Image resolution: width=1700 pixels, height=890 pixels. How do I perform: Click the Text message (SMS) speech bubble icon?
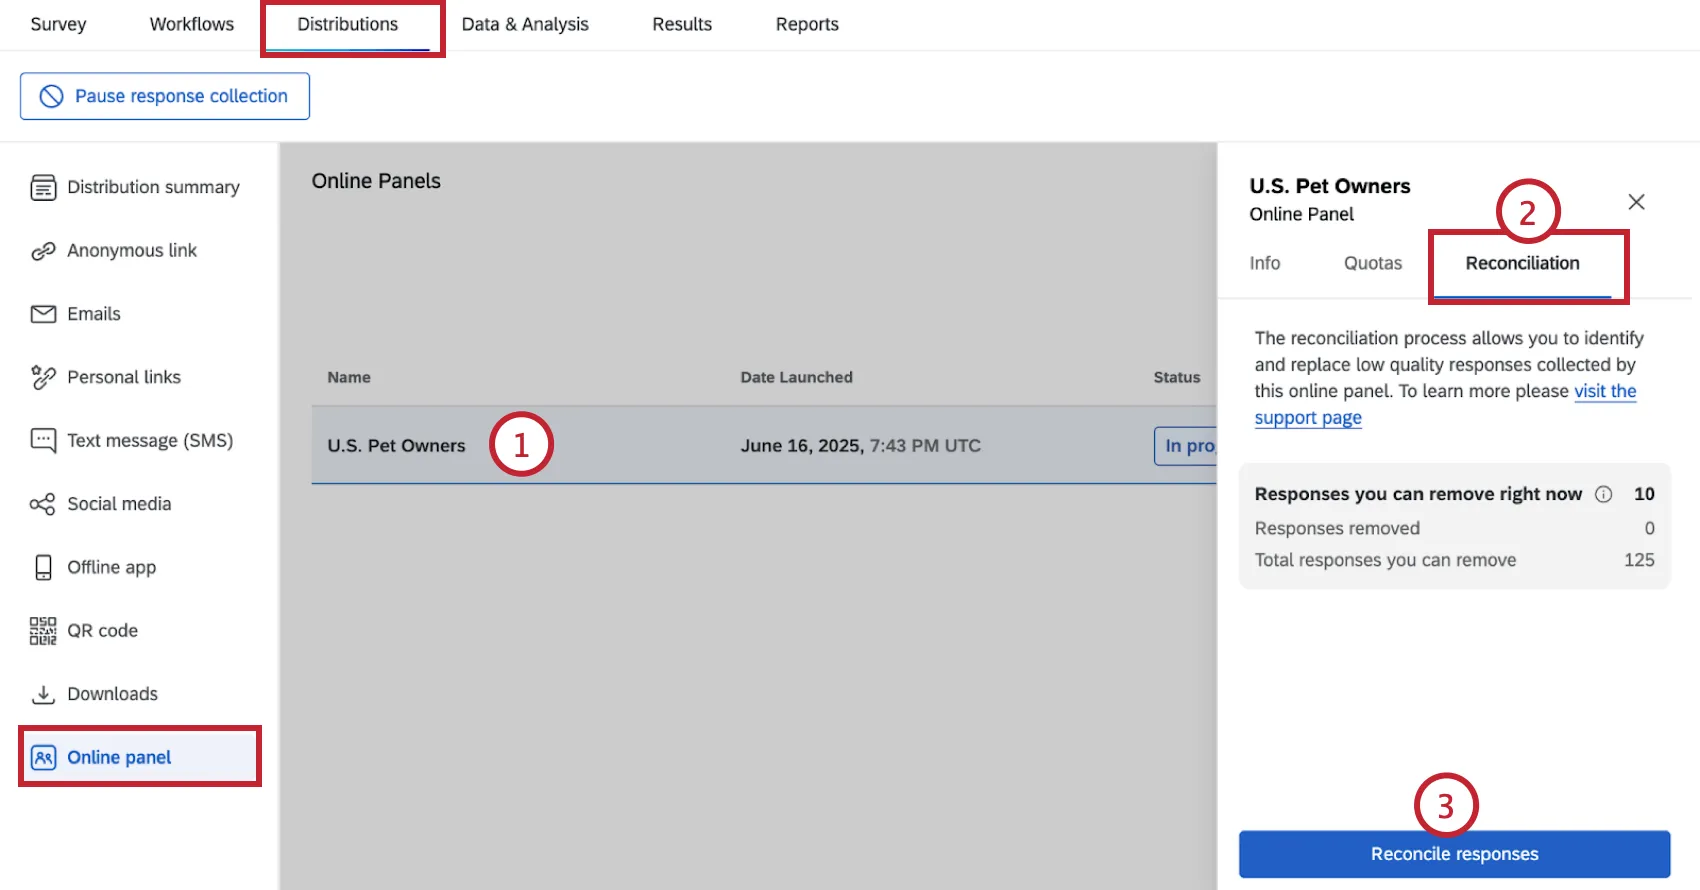[43, 441]
